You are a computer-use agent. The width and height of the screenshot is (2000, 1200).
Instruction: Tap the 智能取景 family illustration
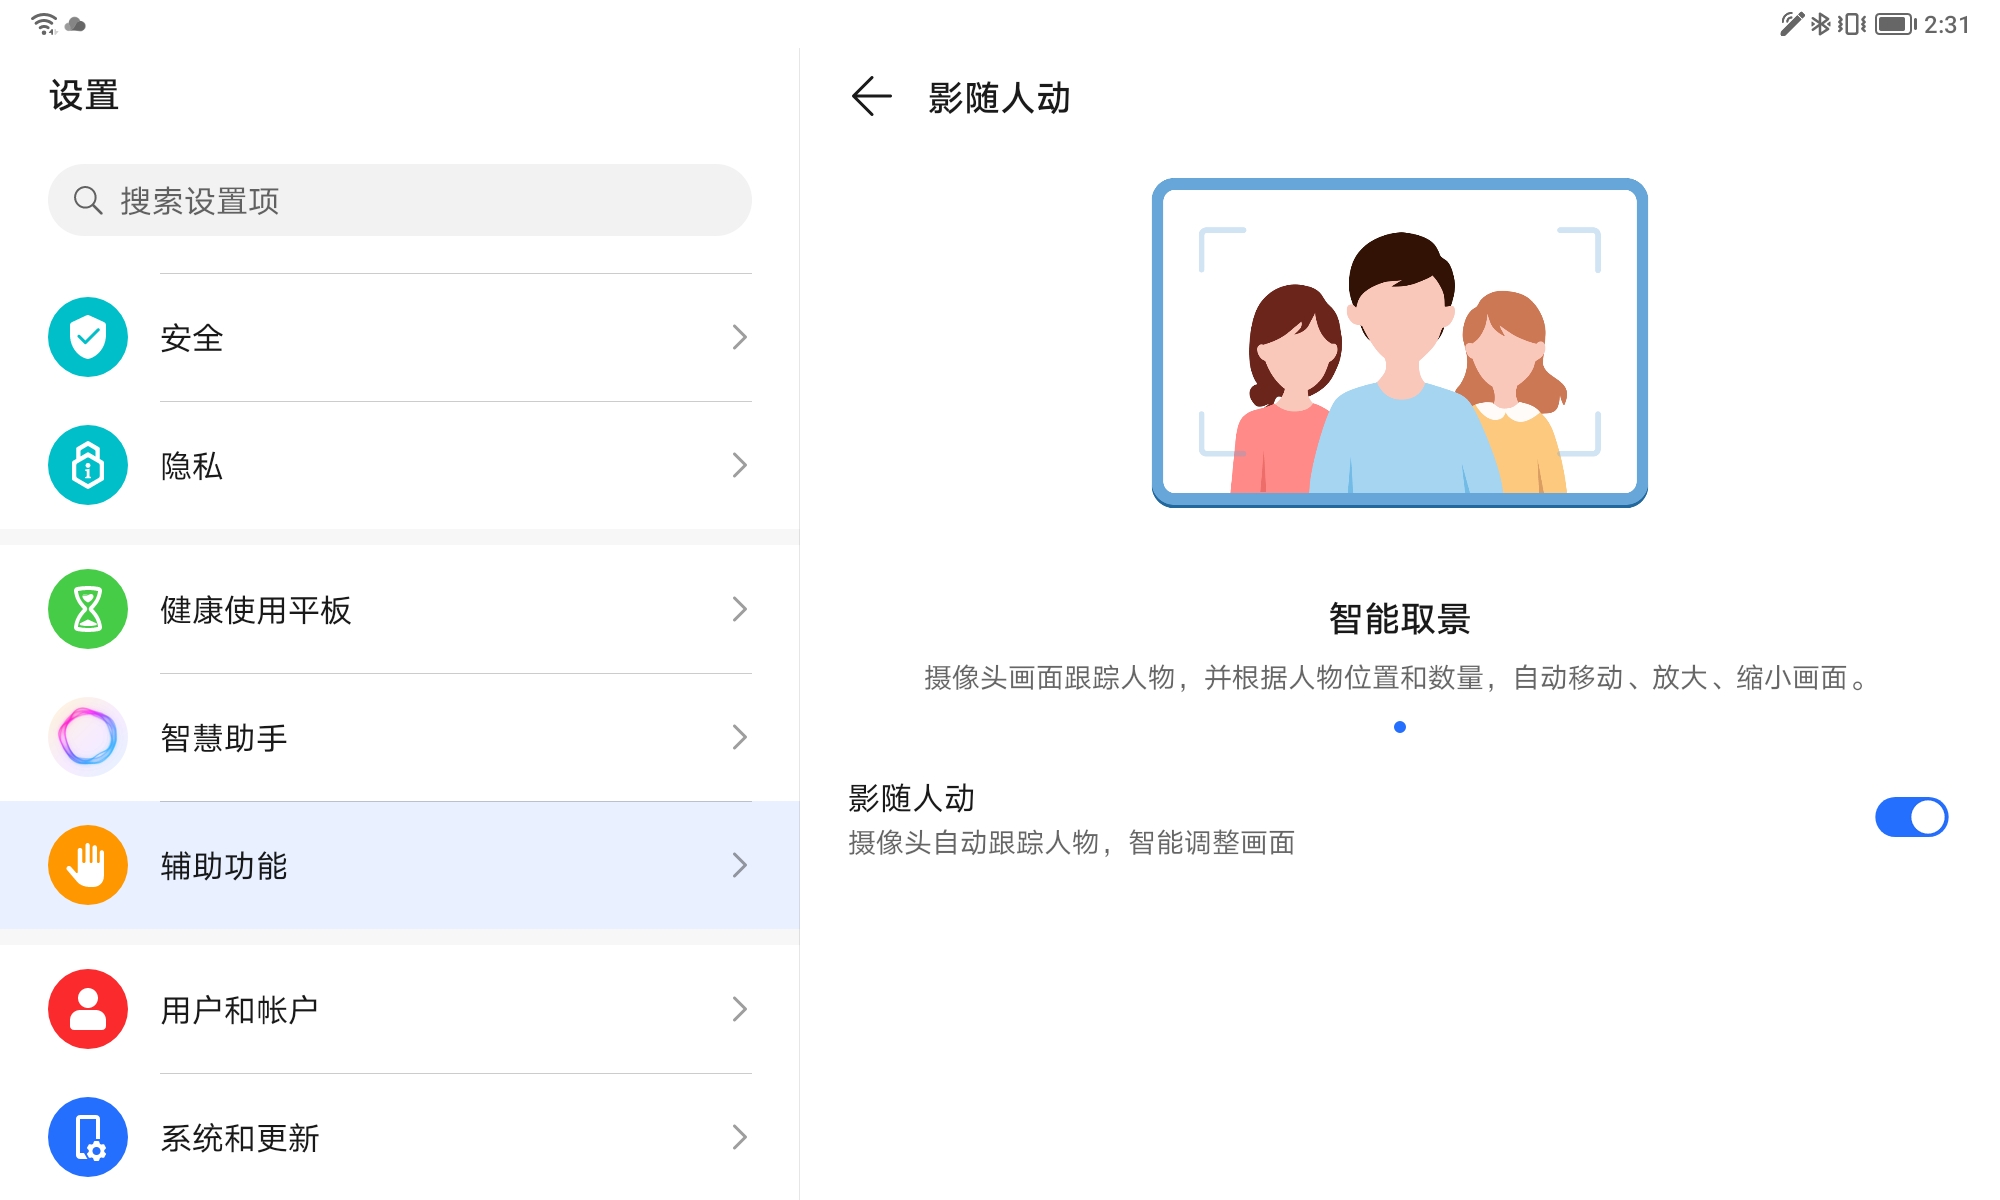coord(1399,343)
